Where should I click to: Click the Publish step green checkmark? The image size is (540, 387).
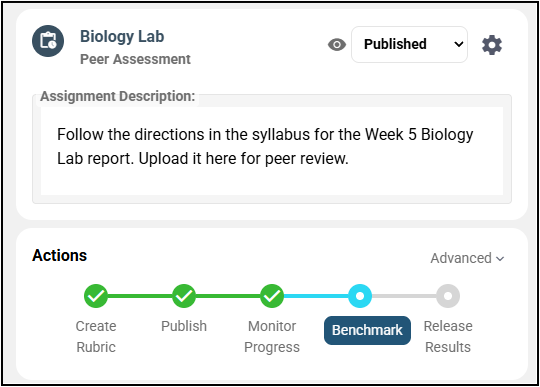click(184, 296)
